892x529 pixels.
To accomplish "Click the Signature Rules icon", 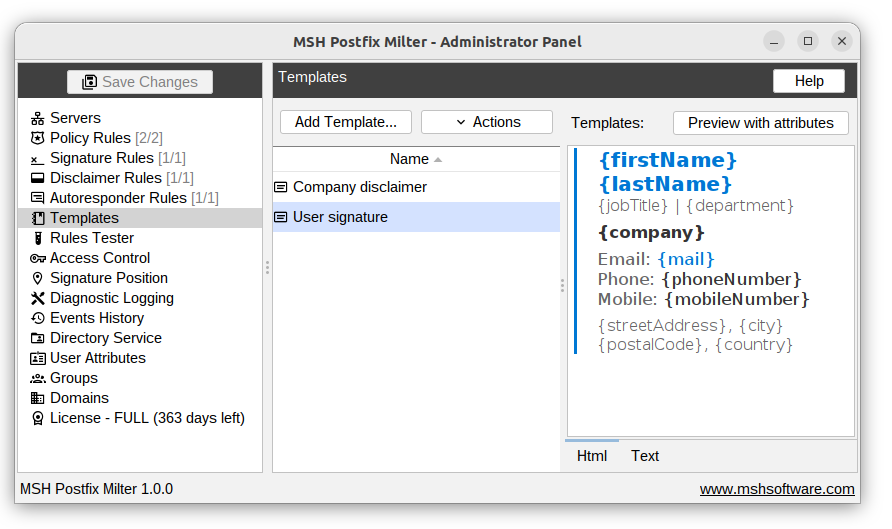I will click(38, 159).
